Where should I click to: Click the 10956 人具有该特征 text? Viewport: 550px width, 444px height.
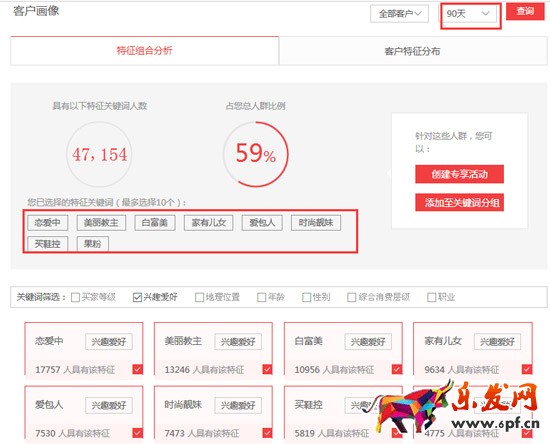tap(334, 370)
